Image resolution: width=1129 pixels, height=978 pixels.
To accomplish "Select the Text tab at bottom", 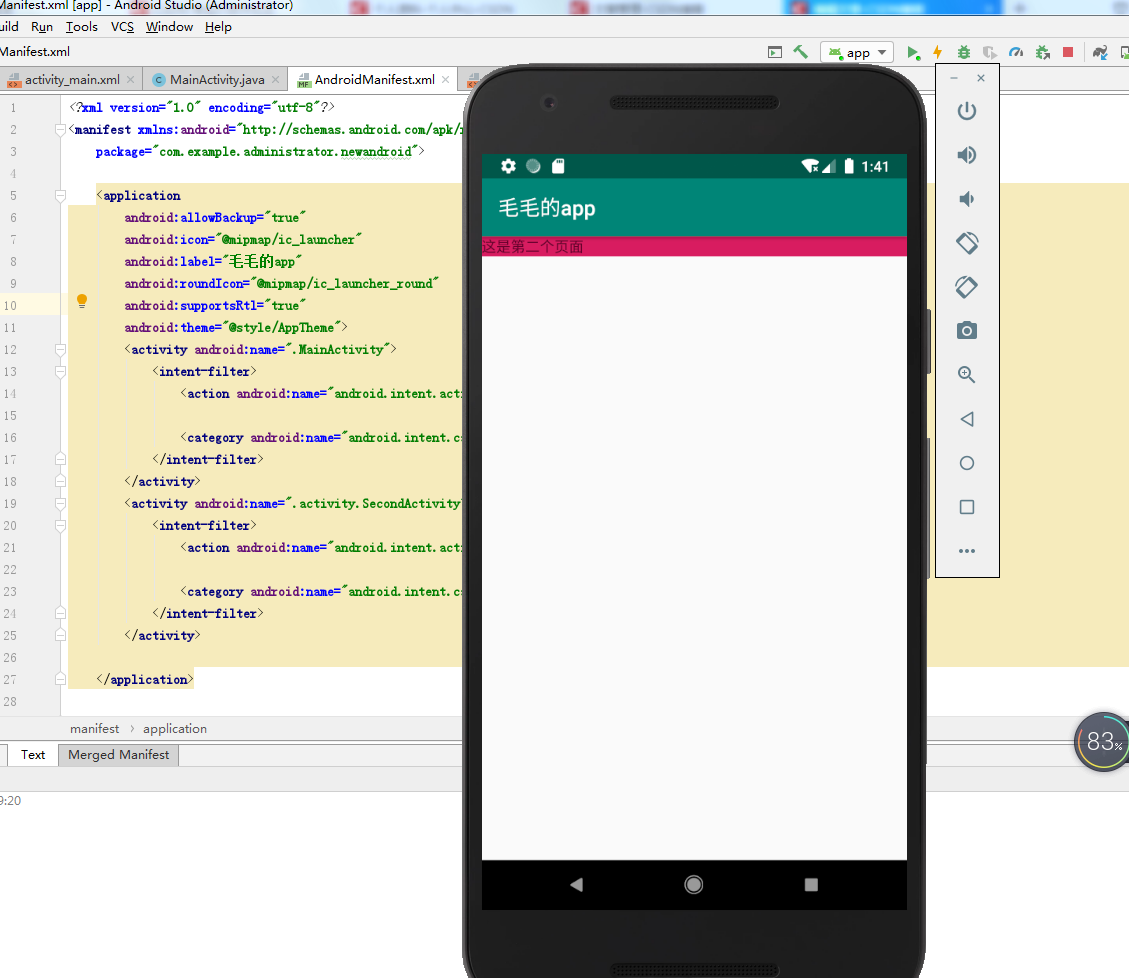I will (32, 755).
